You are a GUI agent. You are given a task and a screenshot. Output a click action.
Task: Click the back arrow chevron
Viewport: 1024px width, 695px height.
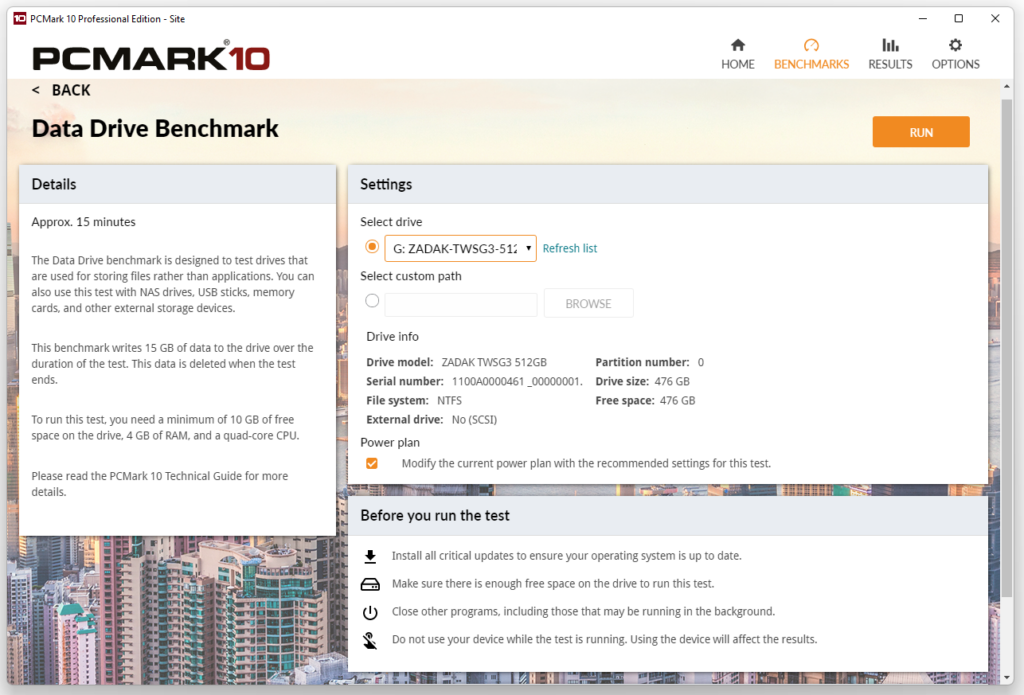tap(36, 90)
